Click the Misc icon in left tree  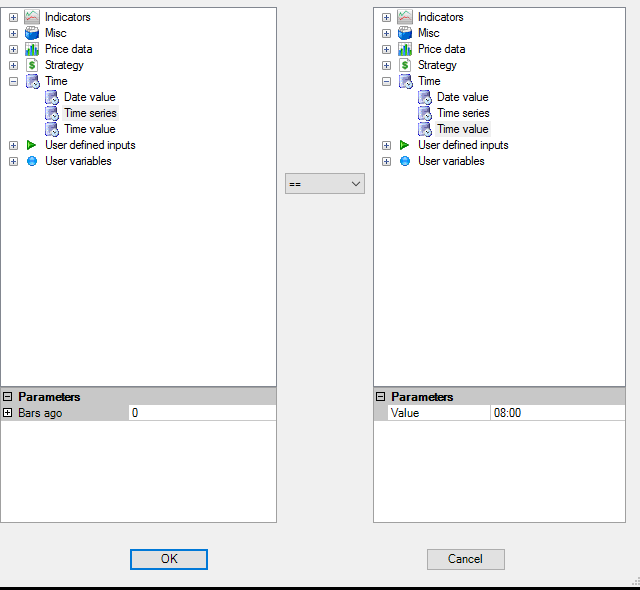[32, 33]
